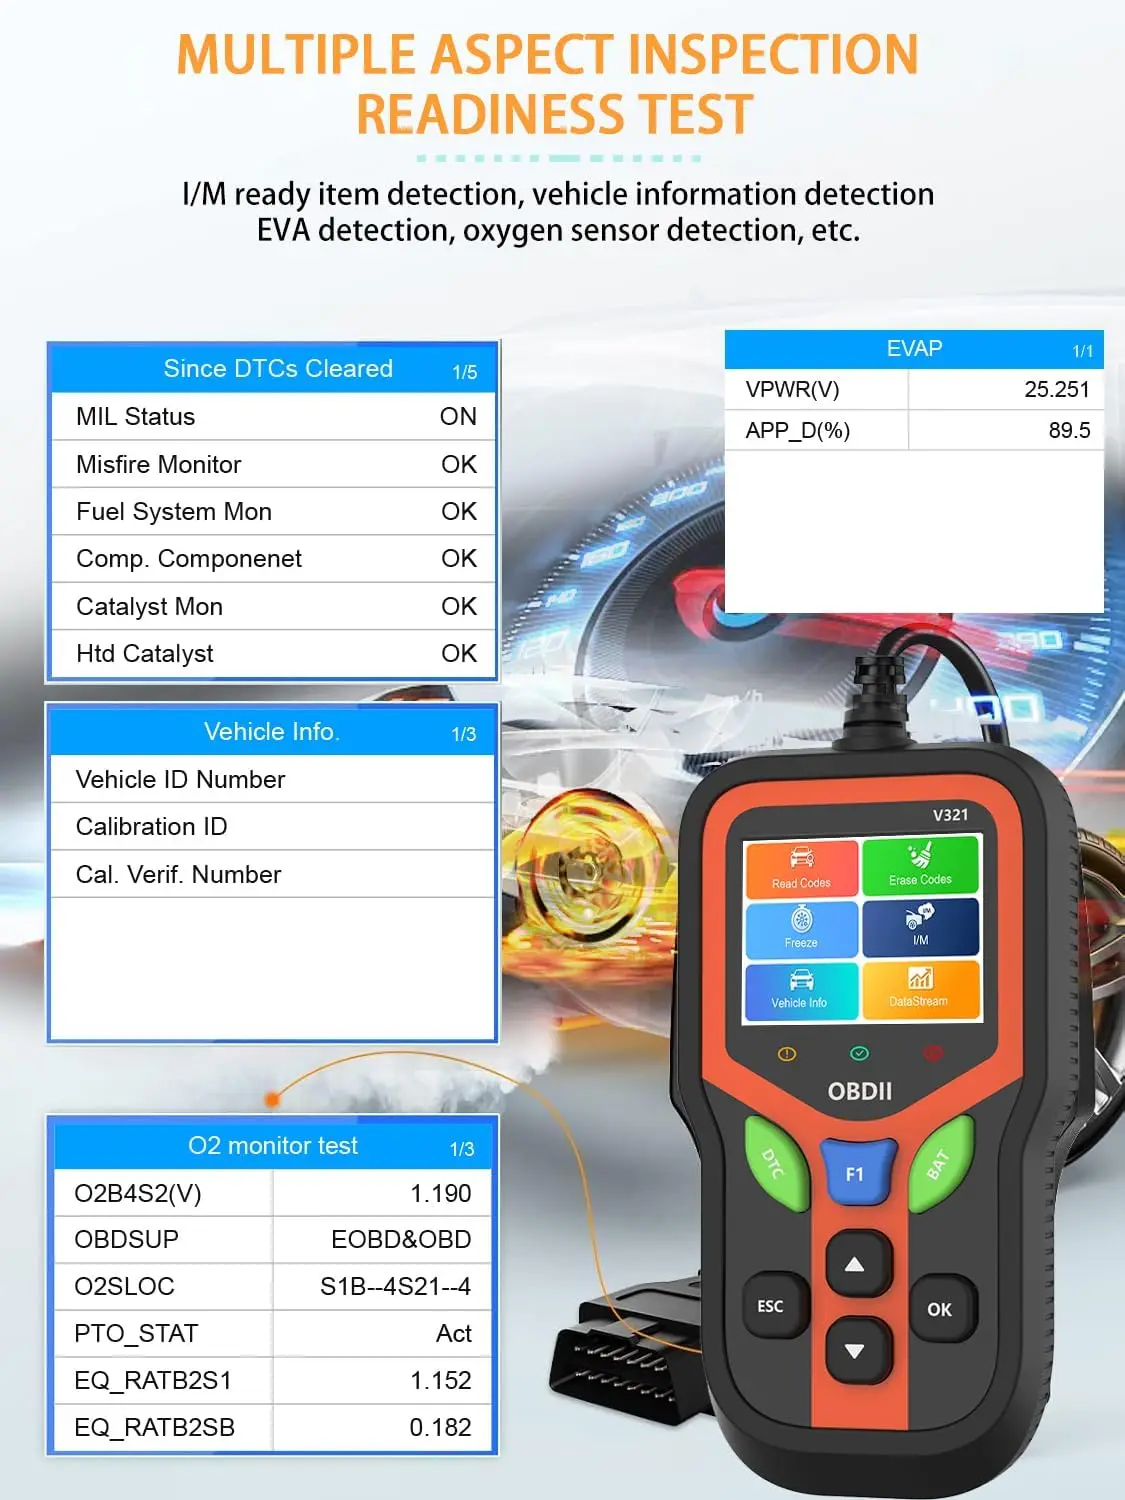Click the Act value
Image resolution: width=1125 pixels, height=1500 pixels.
454,1334
